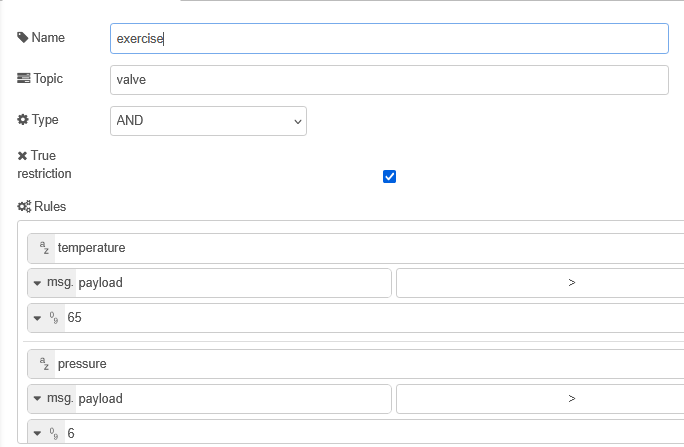Click the Name field containing exercise

pyautogui.click(x=389, y=39)
